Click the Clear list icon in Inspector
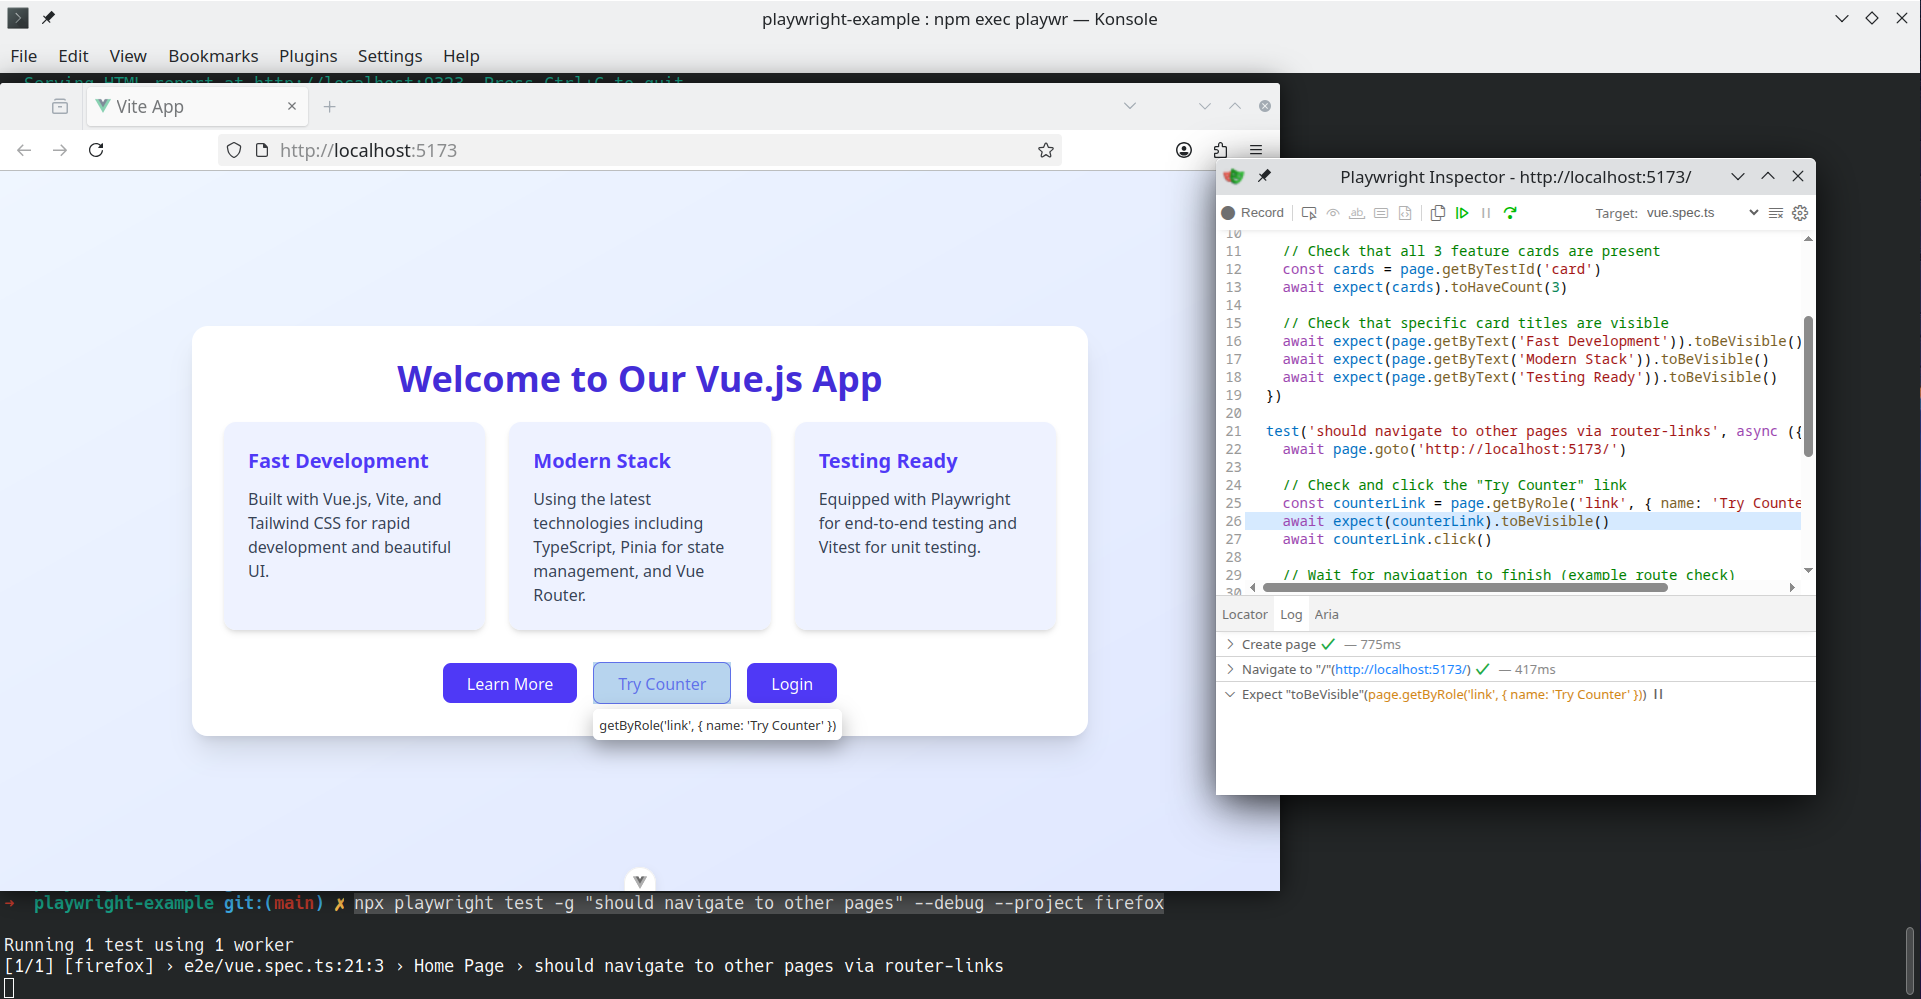The height and width of the screenshot is (999, 1921). point(1775,213)
